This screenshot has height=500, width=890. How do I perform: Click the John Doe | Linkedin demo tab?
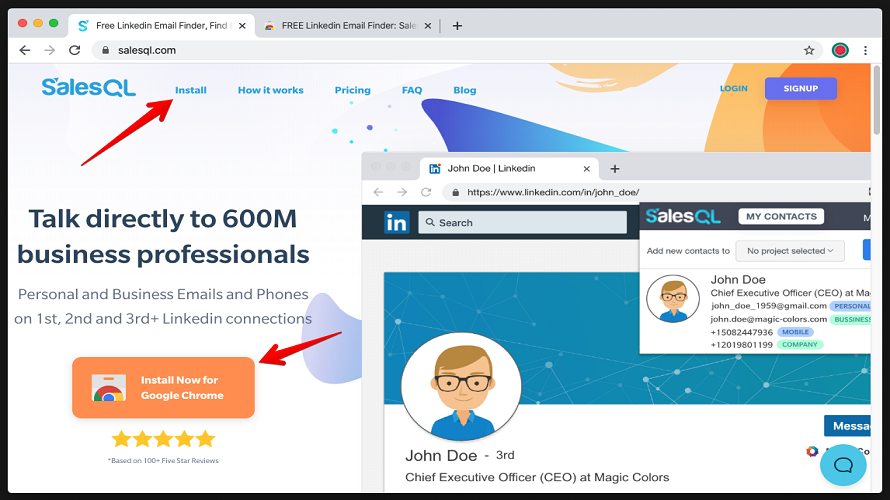[509, 169]
